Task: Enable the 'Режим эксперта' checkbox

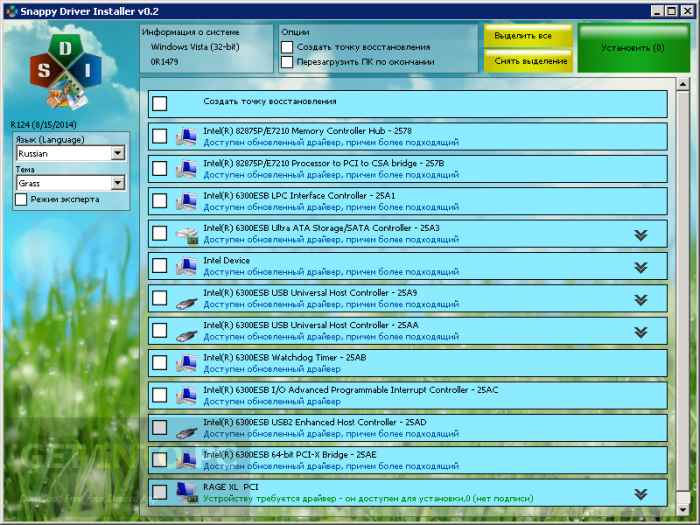Action: pyautogui.click(x=21, y=199)
